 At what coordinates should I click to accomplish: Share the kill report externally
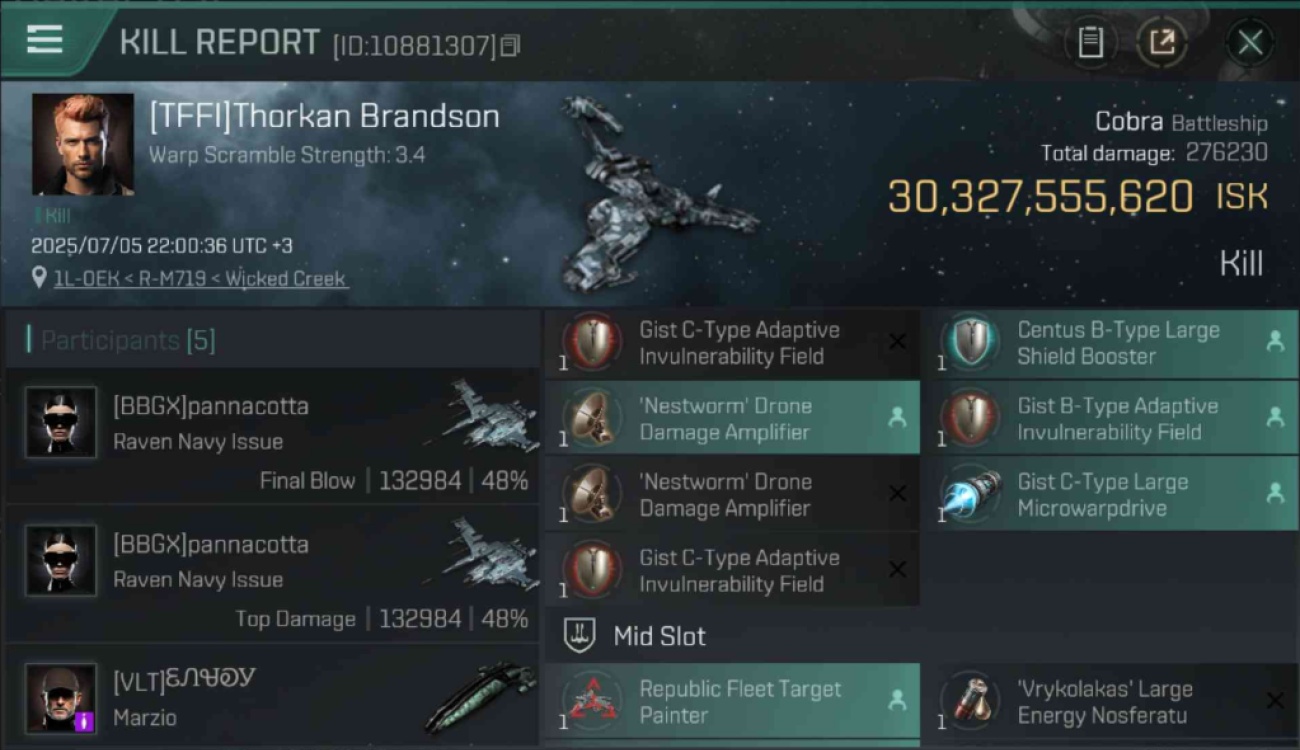click(1162, 42)
